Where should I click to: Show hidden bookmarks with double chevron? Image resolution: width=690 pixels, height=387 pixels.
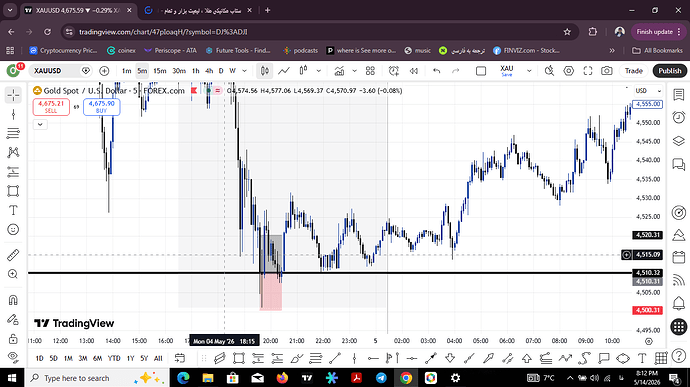click(x=612, y=51)
